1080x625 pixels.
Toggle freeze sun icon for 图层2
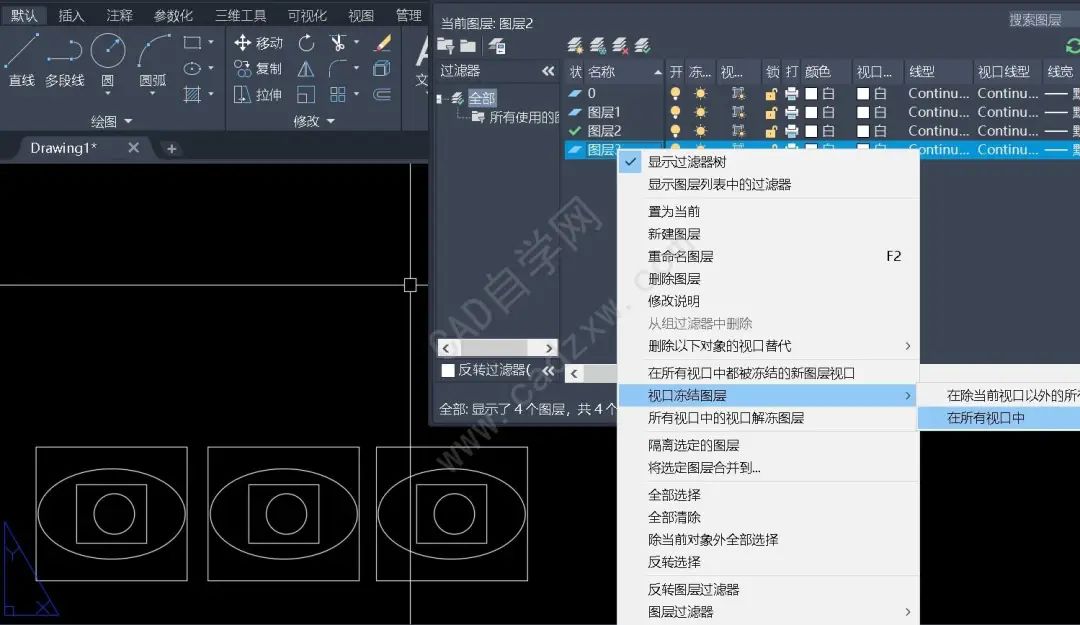(x=700, y=131)
